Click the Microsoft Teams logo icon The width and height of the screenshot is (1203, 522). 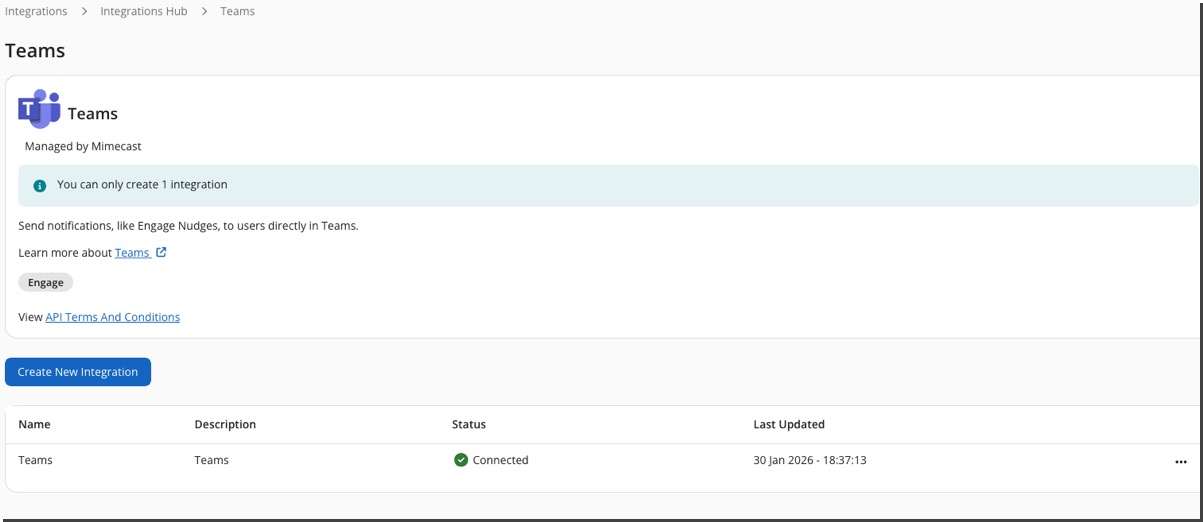pyautogui.click(x=39, y=109)
